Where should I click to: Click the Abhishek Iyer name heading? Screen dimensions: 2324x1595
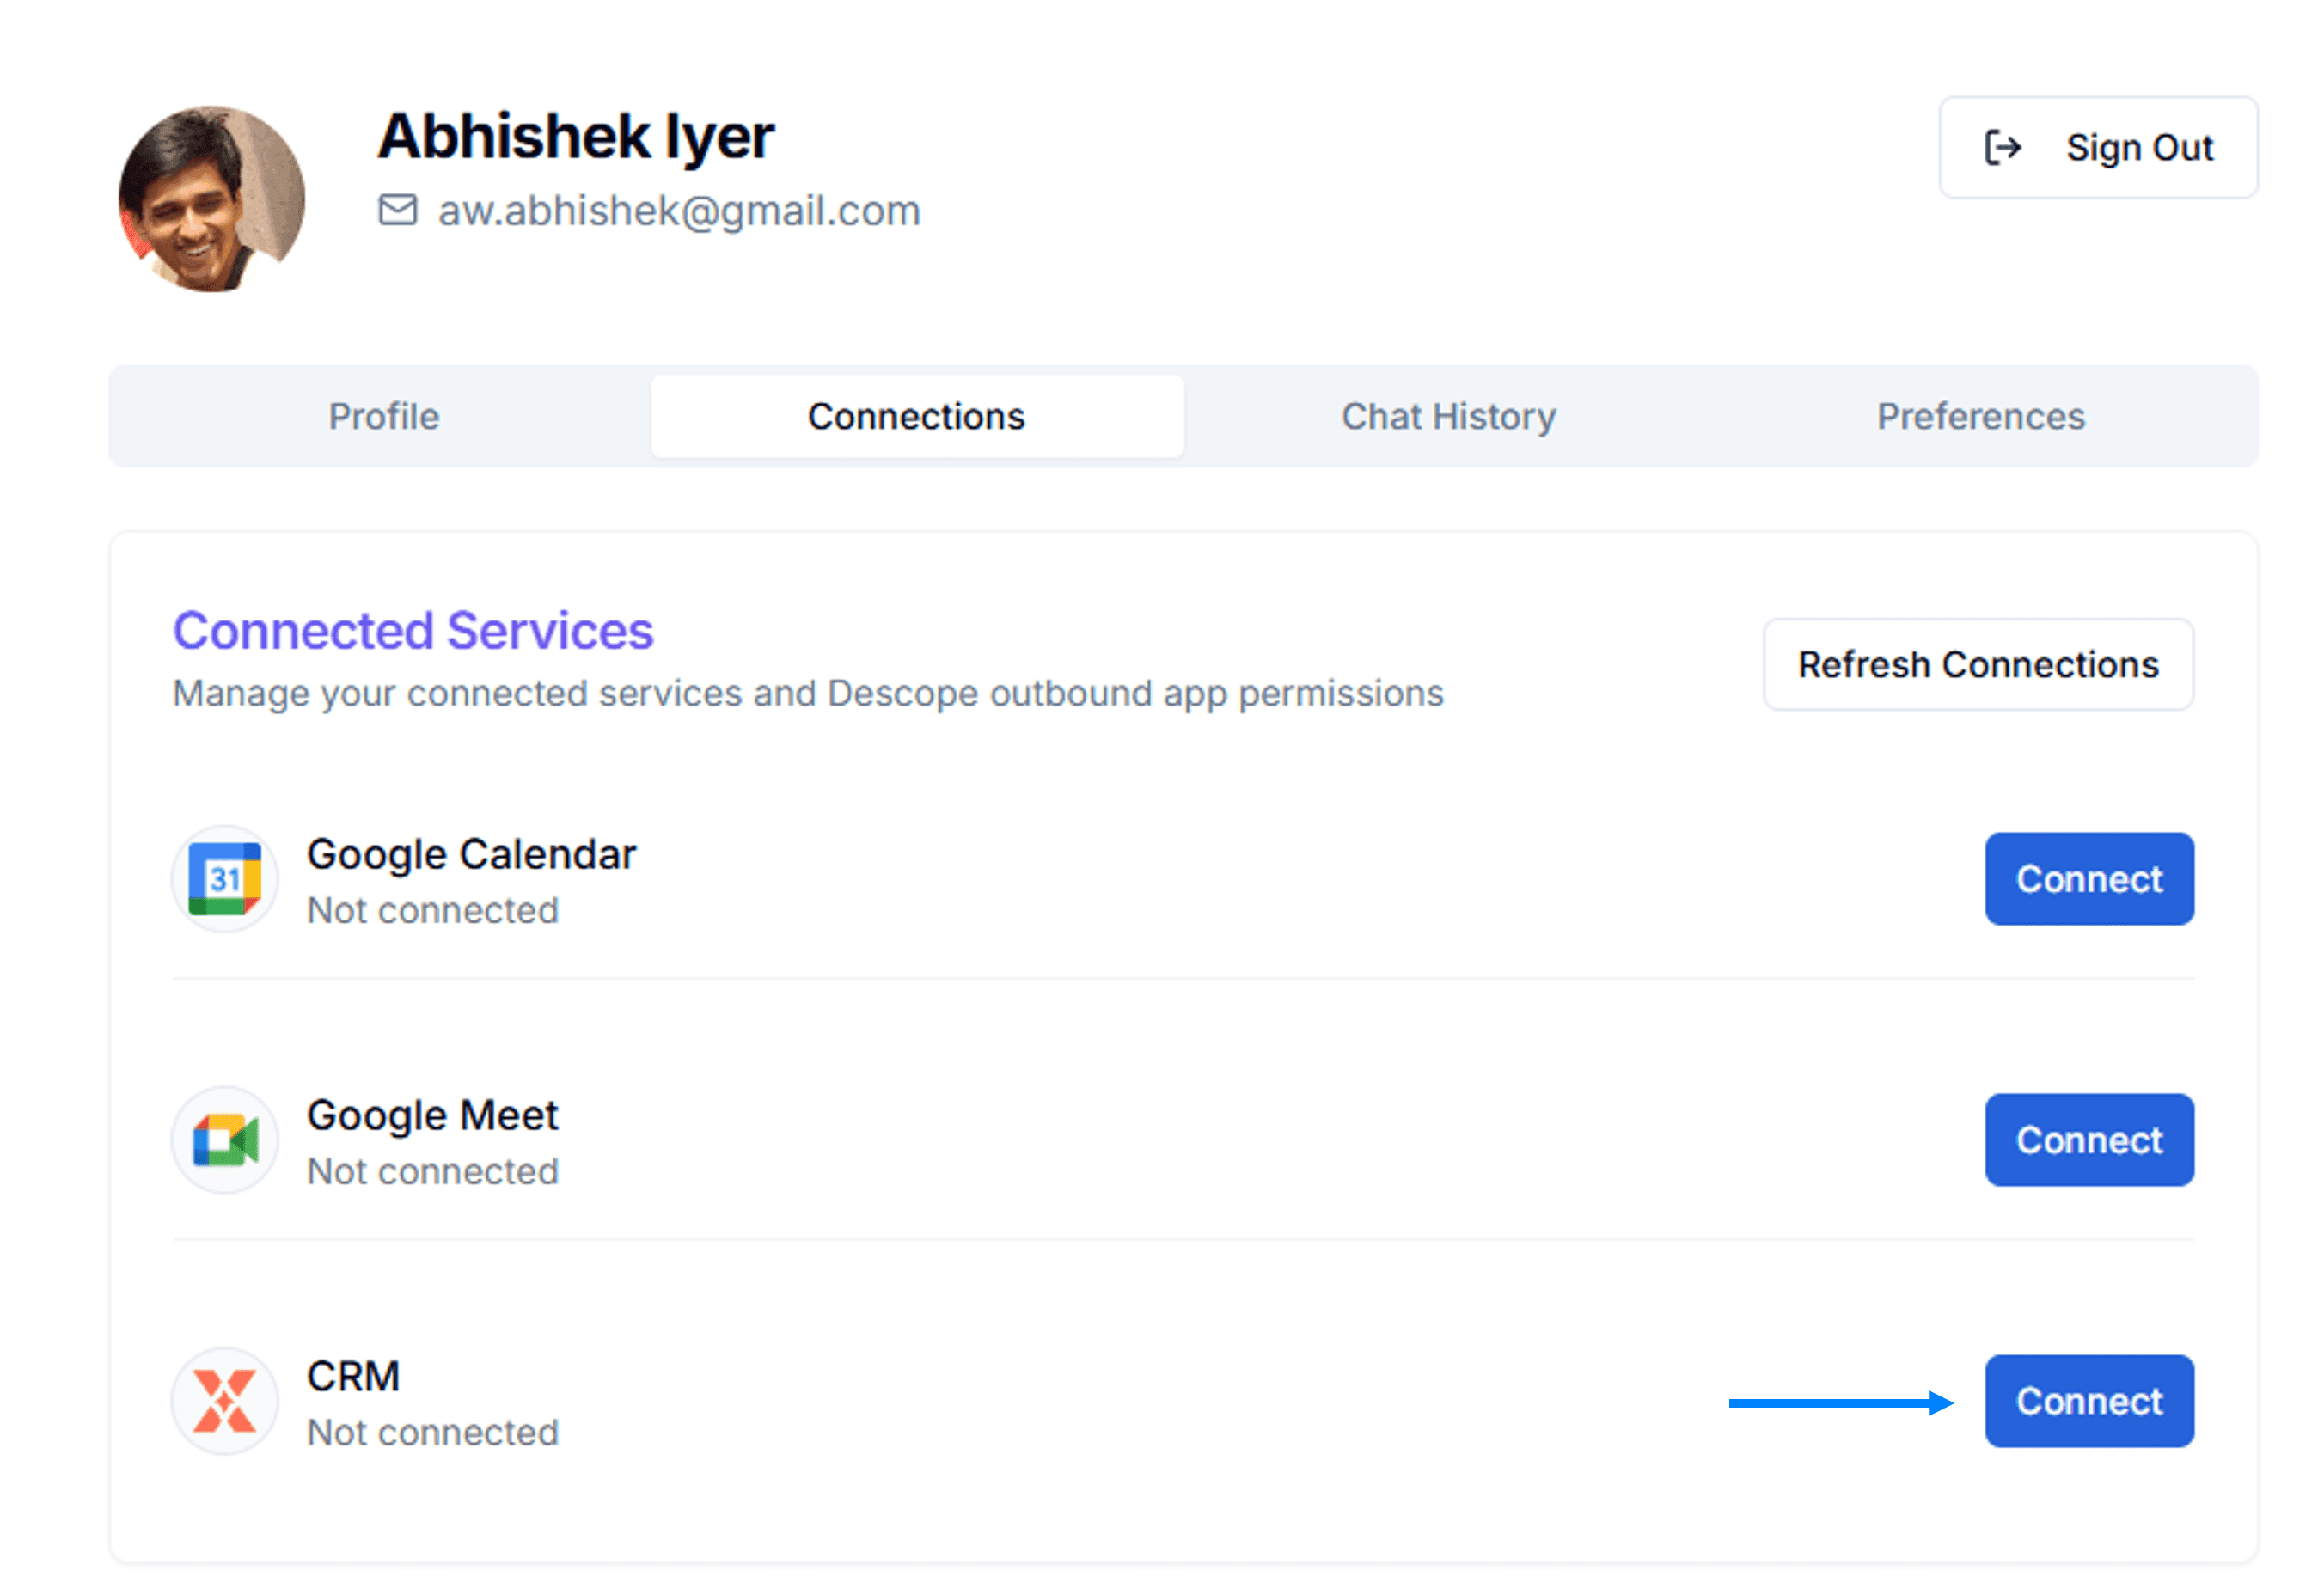tap(575, 136)
